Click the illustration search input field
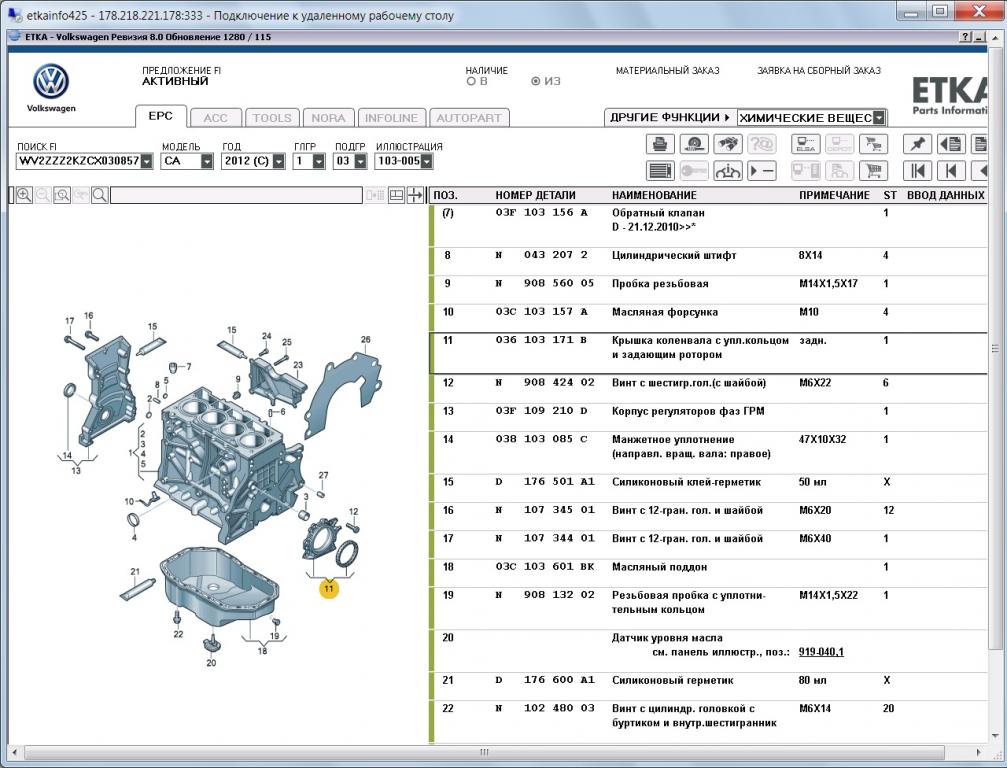 (236, 195)
